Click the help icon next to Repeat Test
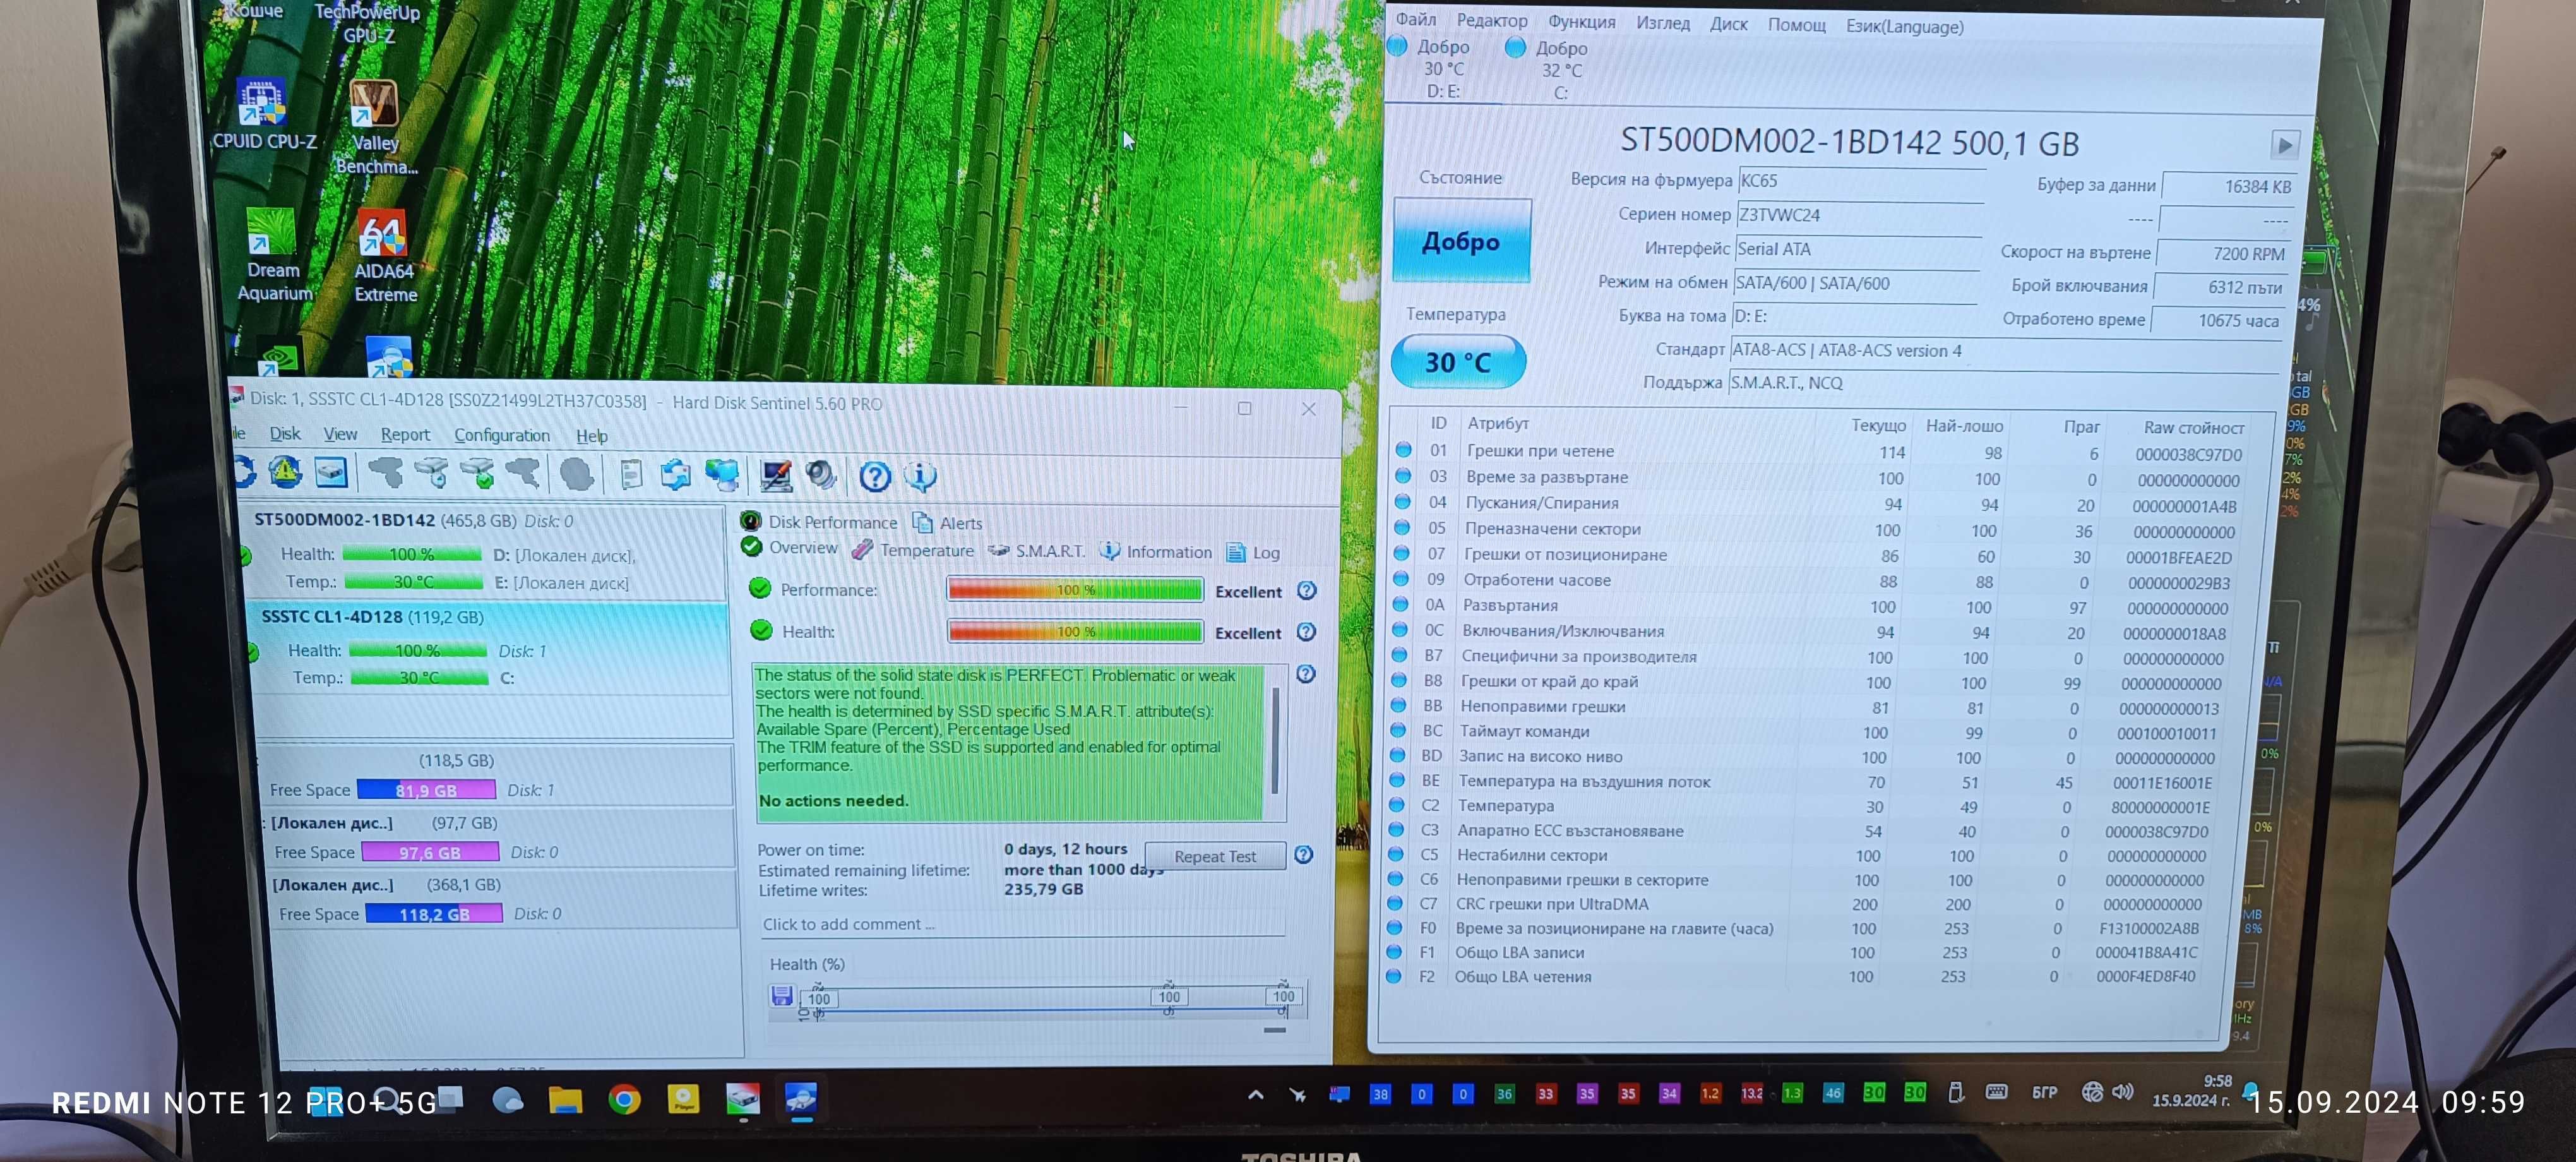This screenshot has width=2576, height=1162. (1304, 855)
